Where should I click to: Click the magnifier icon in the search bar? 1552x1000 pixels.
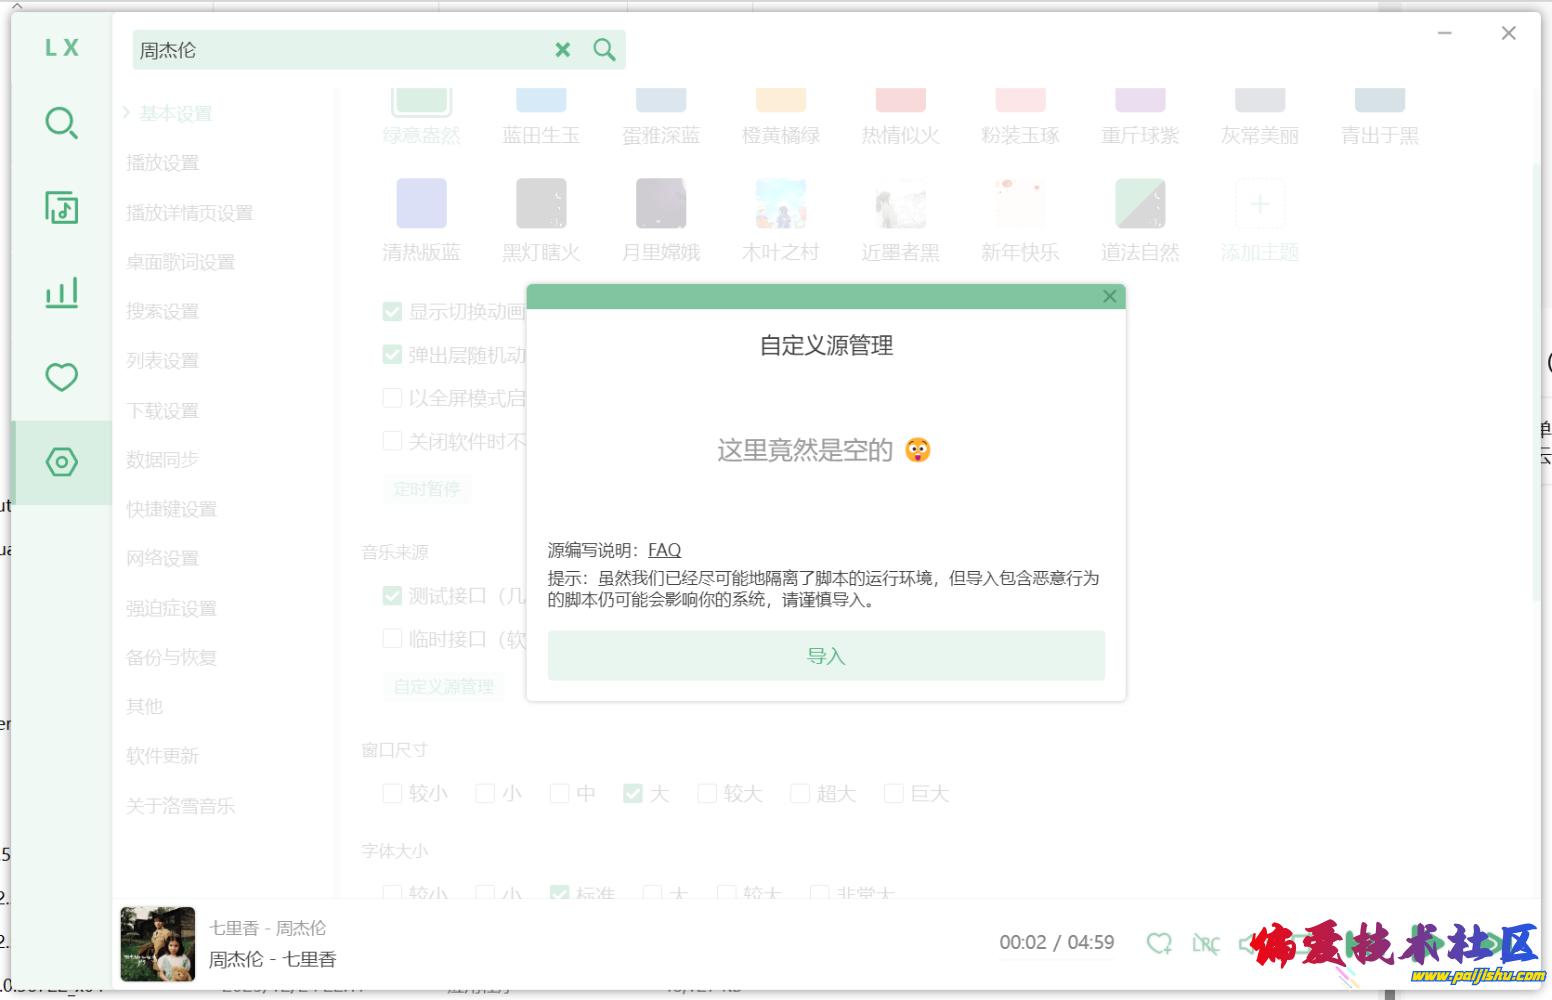pos(604,50)
